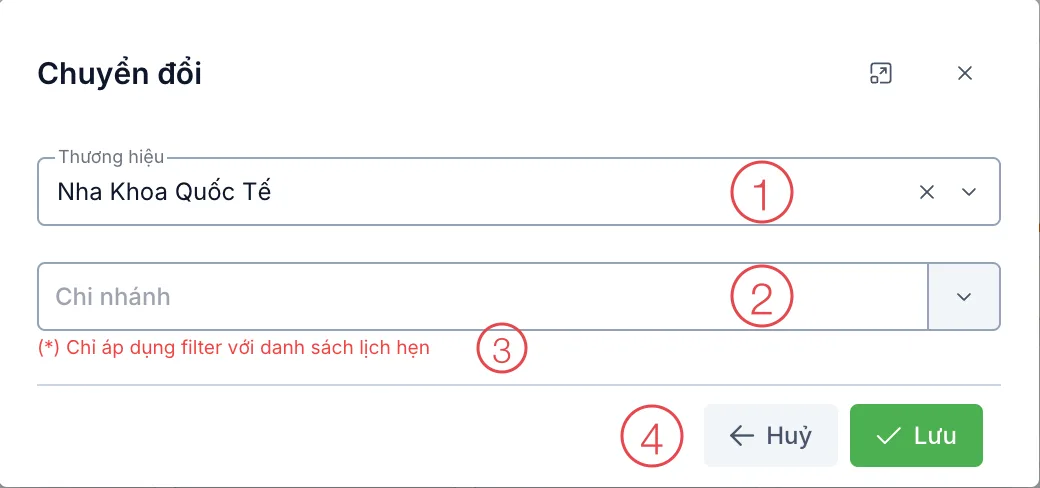This screenshot has width=1040, height=488.
Task: Cancel with the Huỷ button
Action: pos(771,436)
